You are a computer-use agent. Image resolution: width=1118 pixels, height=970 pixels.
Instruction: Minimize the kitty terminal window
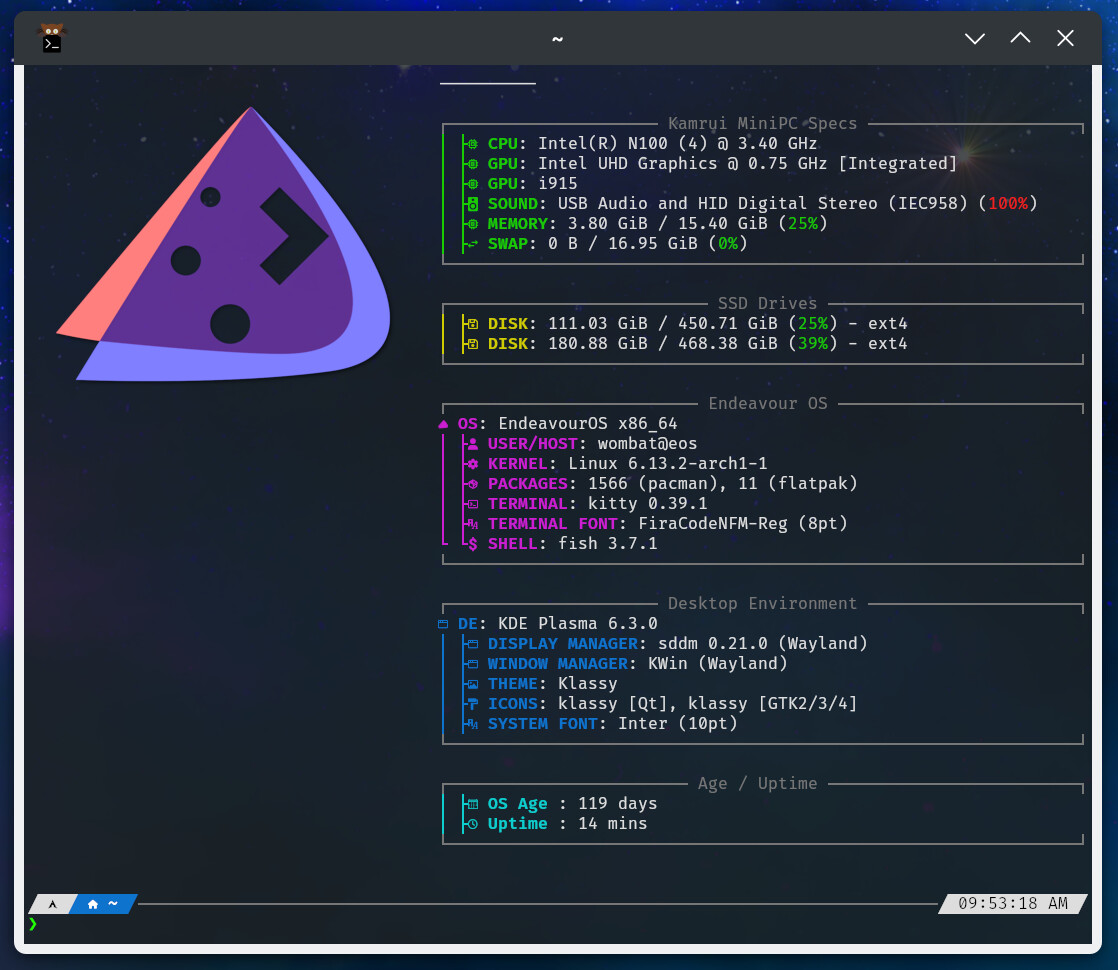(975, 38)
